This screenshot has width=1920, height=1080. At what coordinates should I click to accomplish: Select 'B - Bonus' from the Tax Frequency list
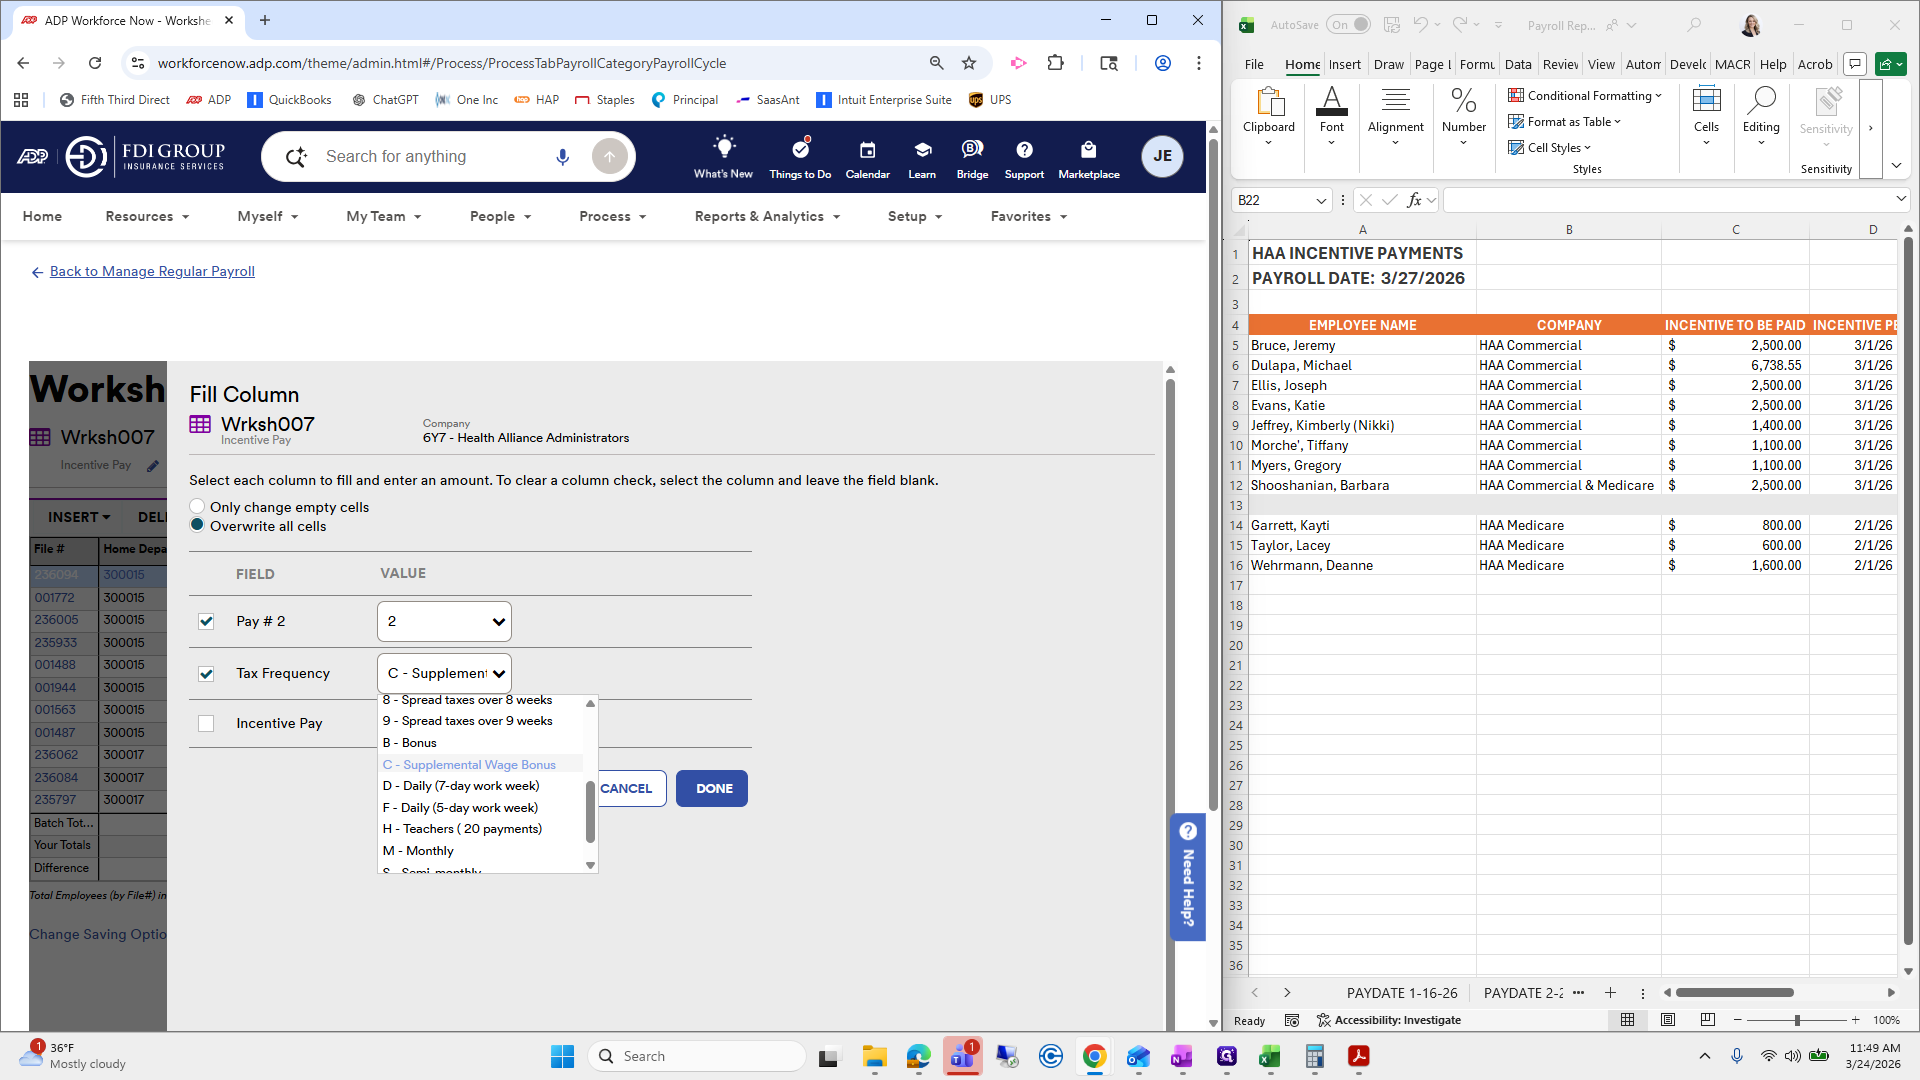[410, 742]
